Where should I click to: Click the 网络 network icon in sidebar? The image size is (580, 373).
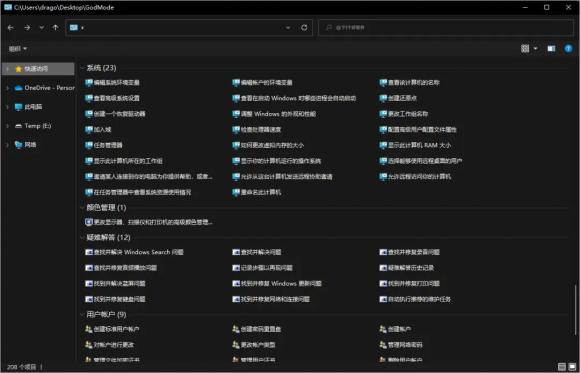coord(18,145)
